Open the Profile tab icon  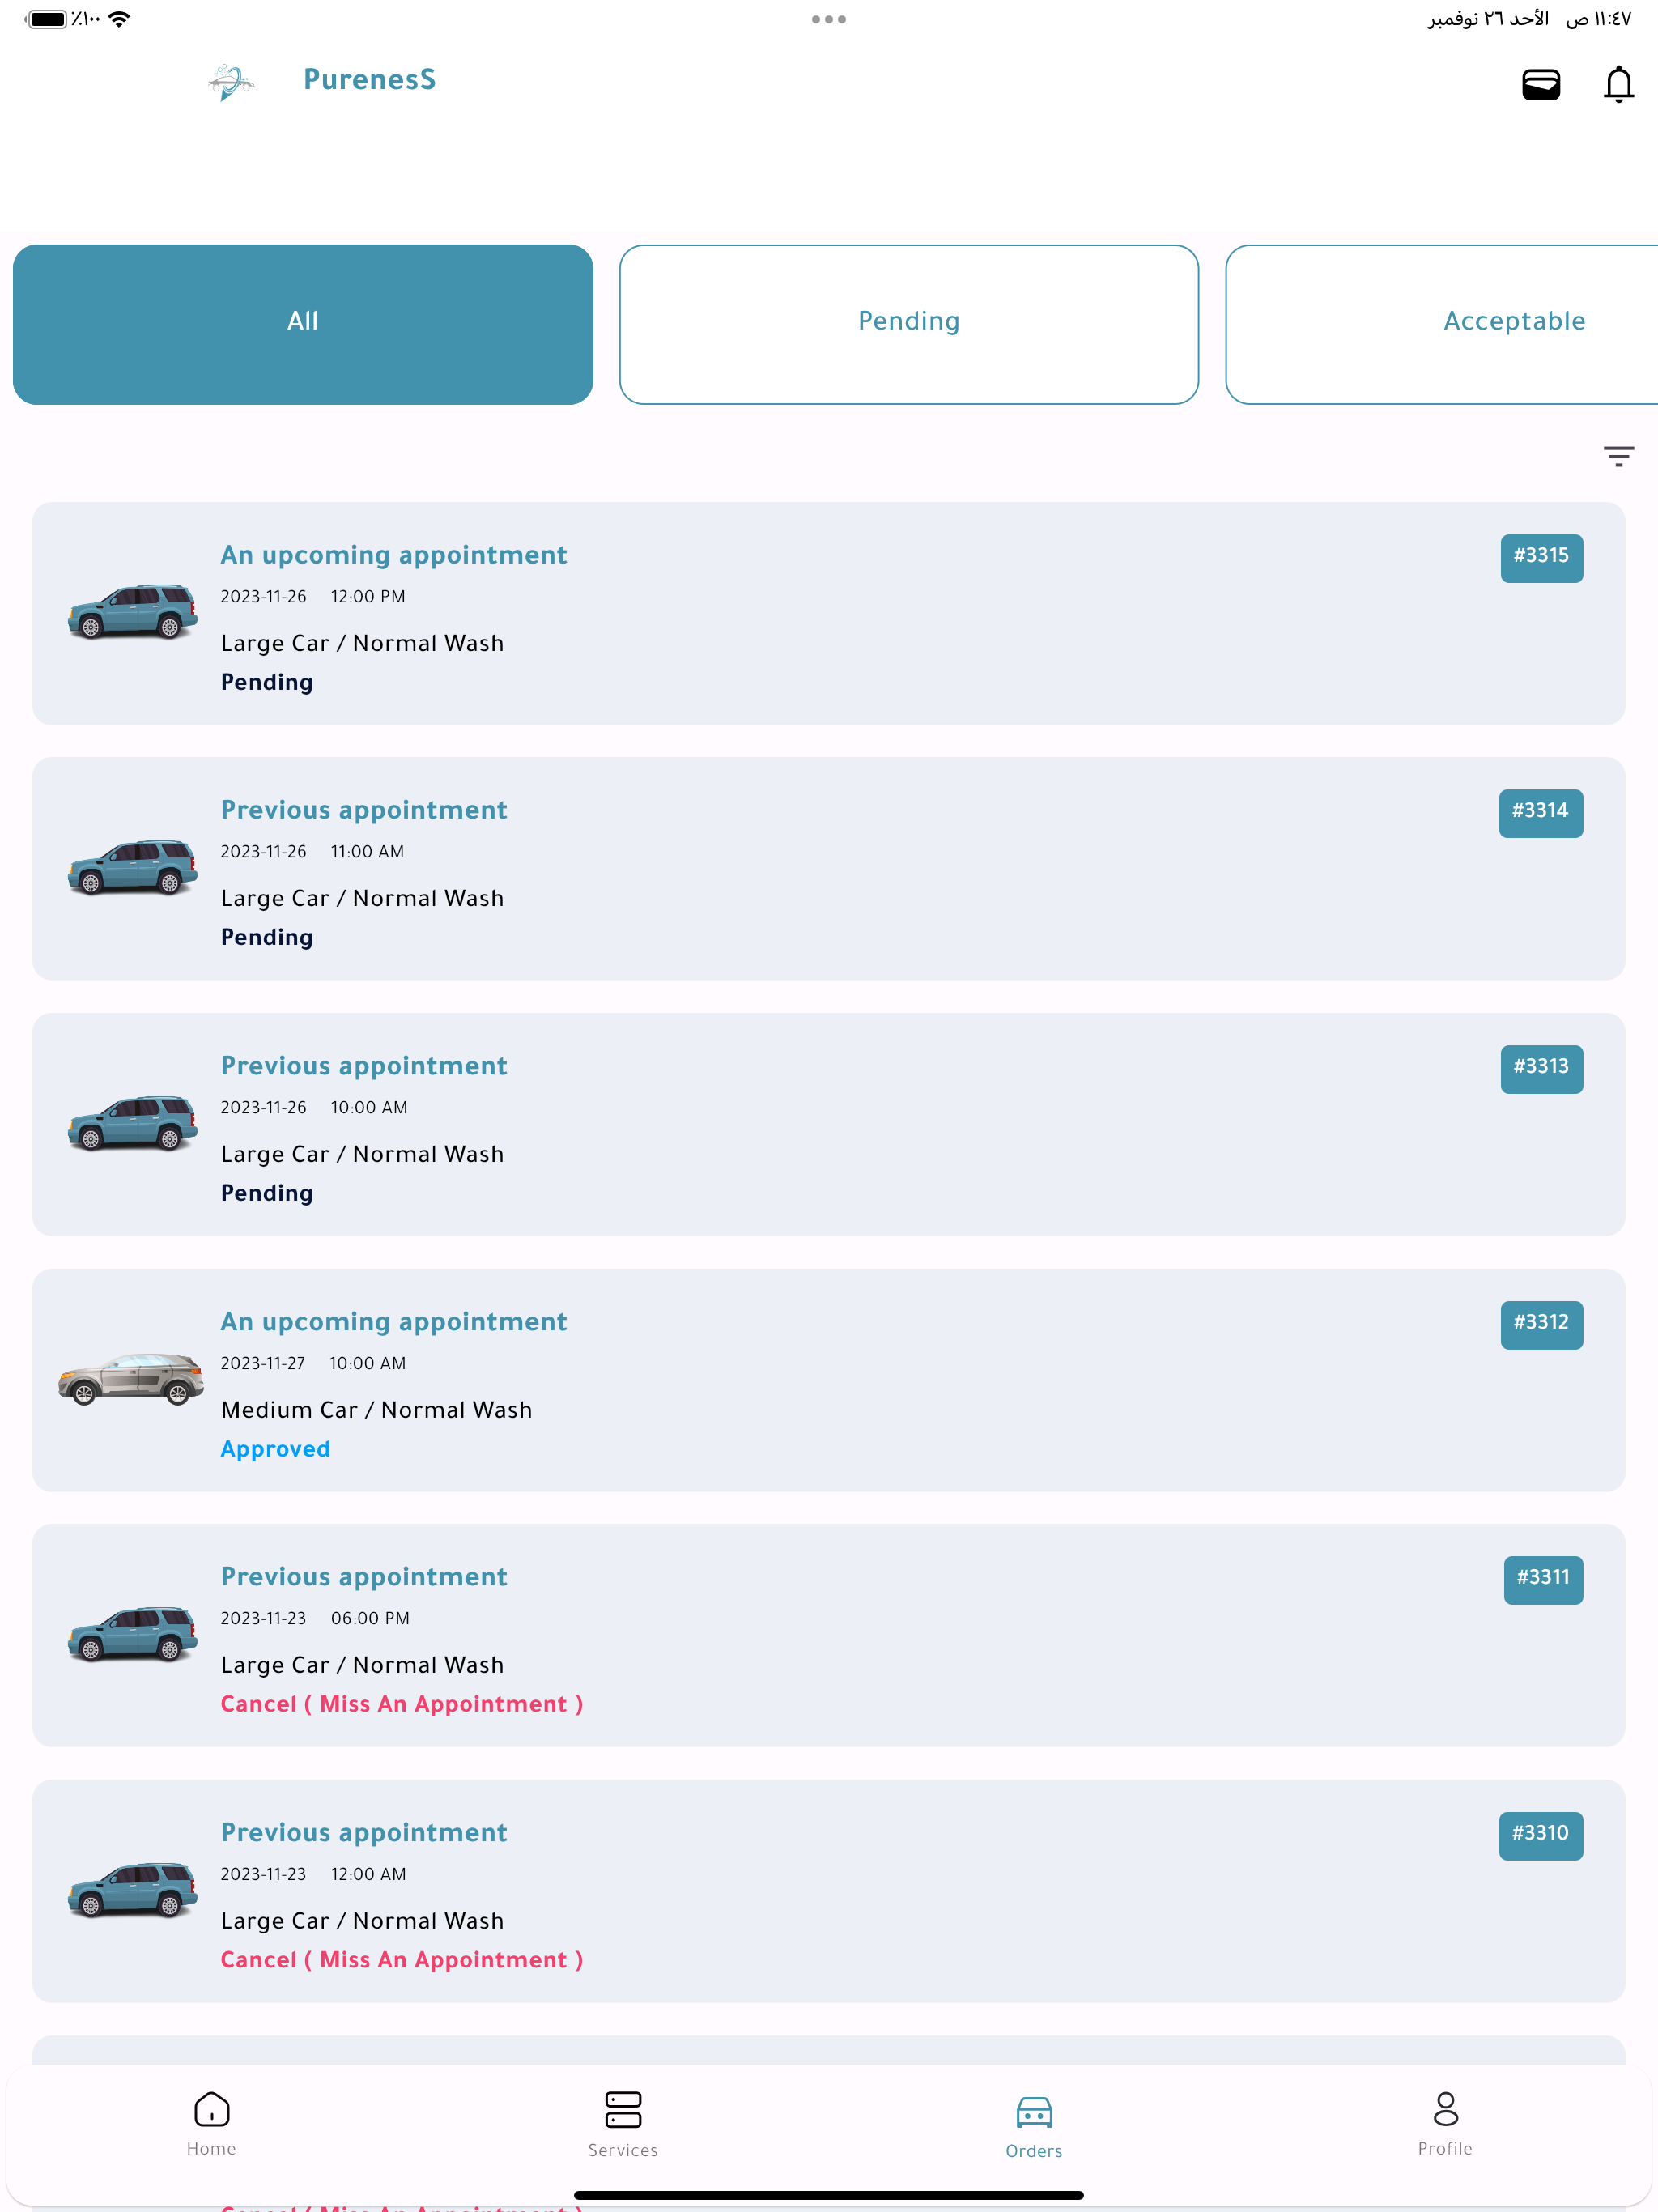click(x=1445, y=2109)
